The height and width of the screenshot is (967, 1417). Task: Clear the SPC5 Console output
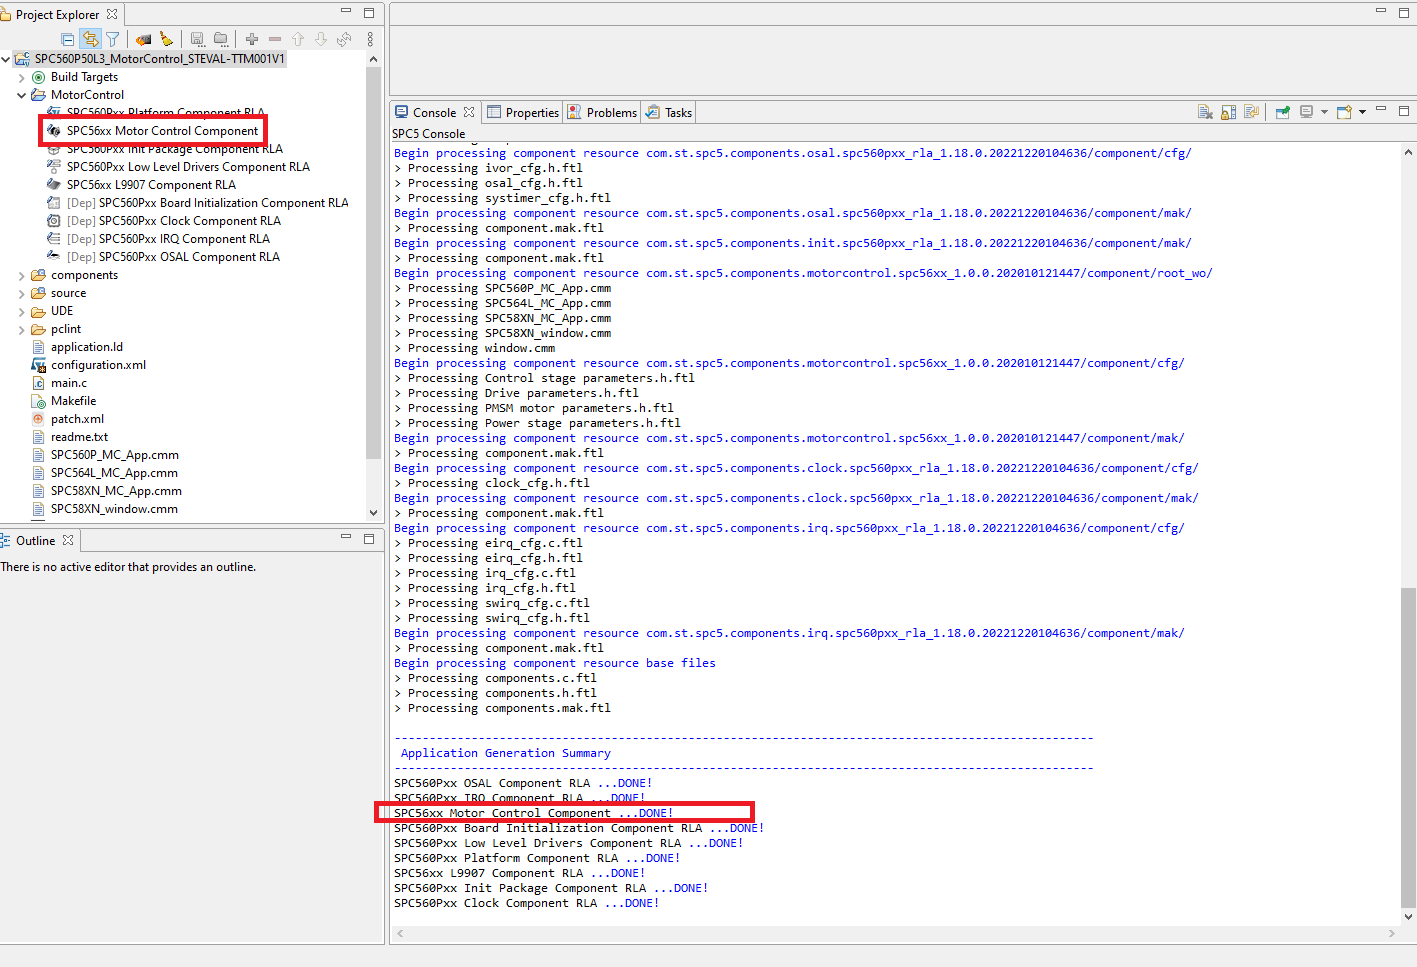[x=1203, y=112]
